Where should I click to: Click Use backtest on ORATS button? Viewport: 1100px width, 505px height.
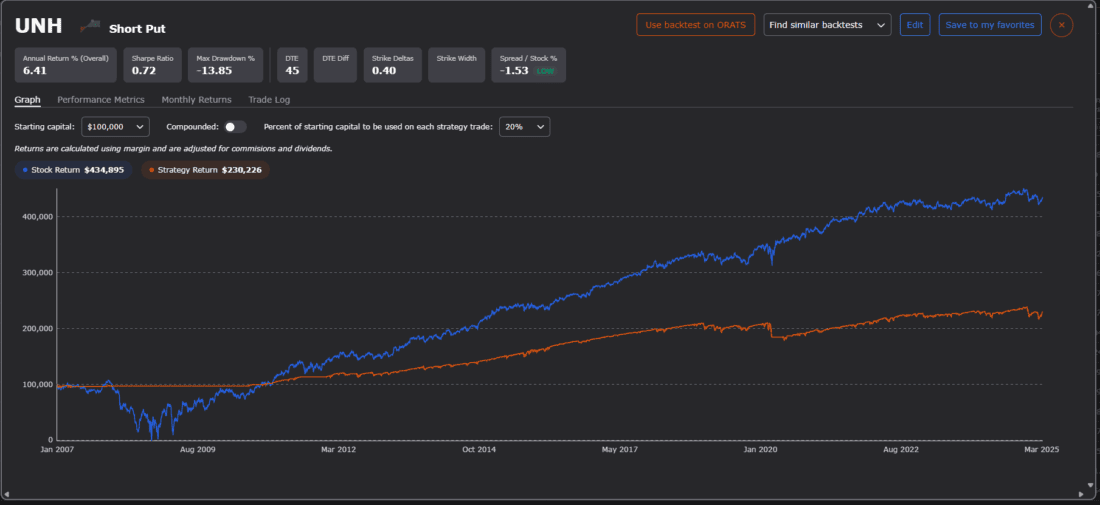(x=695, y=25)
